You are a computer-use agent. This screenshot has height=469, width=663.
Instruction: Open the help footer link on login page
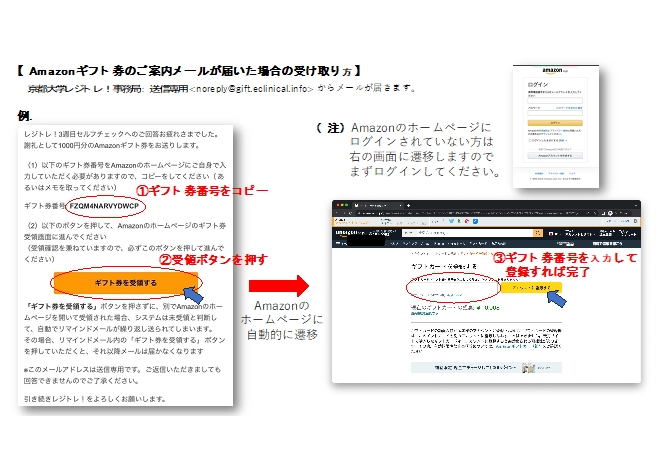572,173
